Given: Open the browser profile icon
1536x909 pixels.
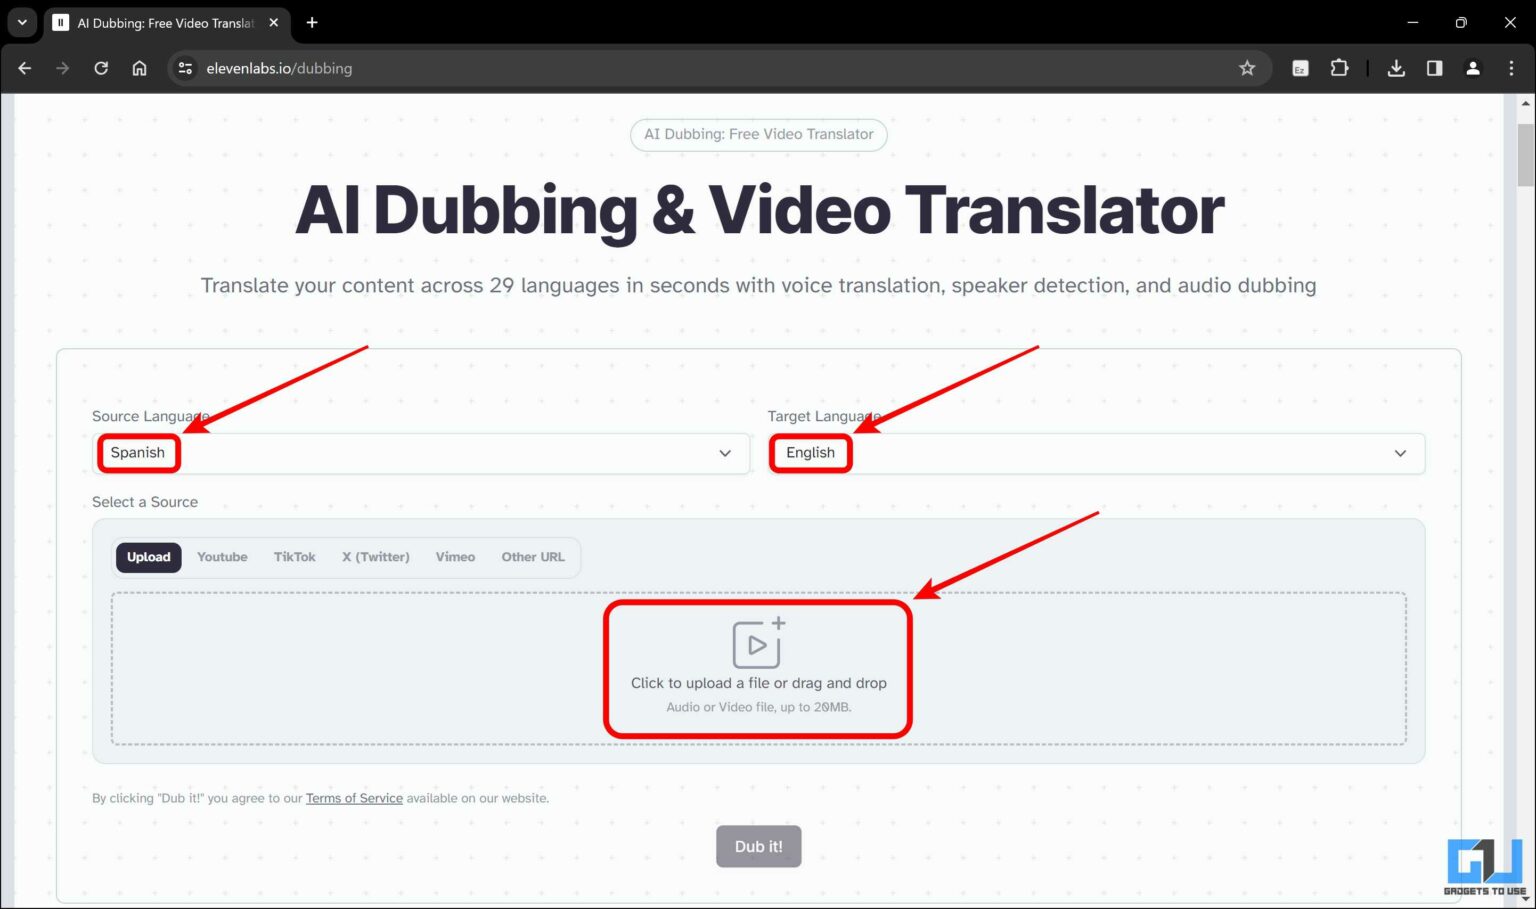Looking at the screenshot, I should [x=1473, y=68].
